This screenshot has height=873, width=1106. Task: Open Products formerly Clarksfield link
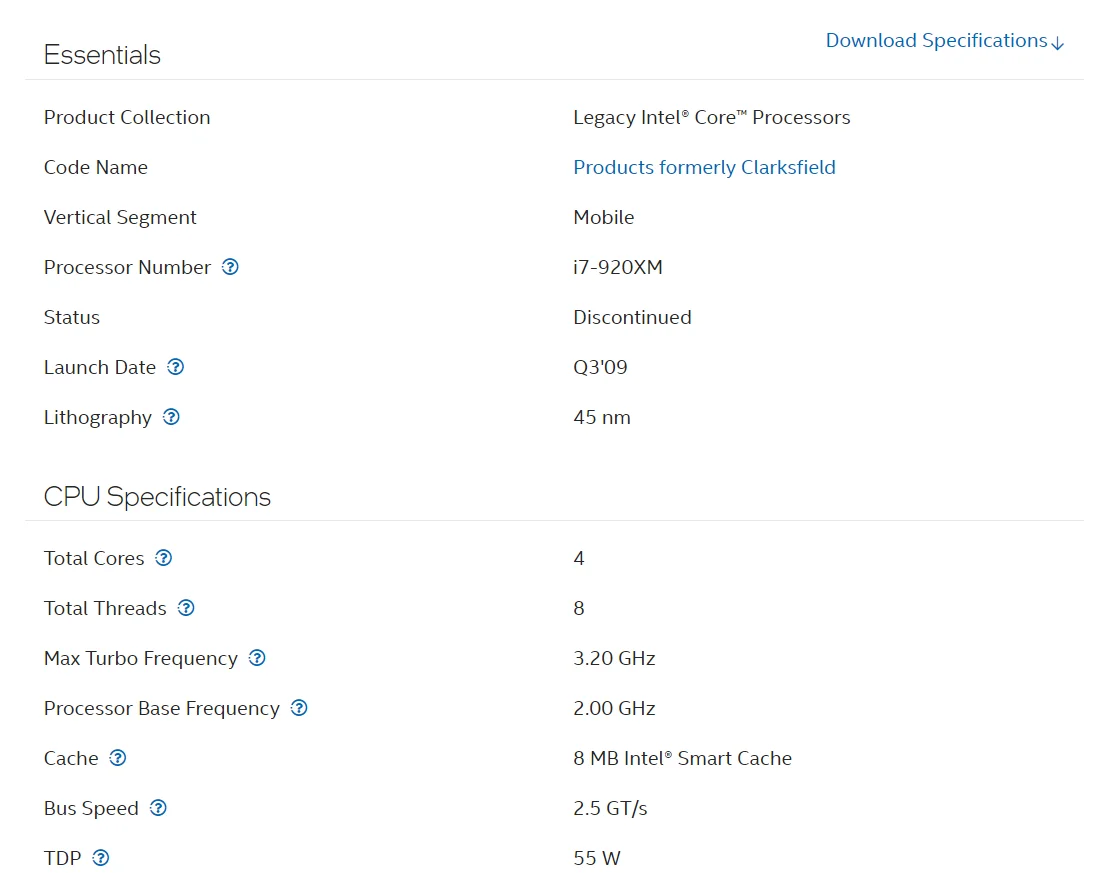tap(704, 167)
